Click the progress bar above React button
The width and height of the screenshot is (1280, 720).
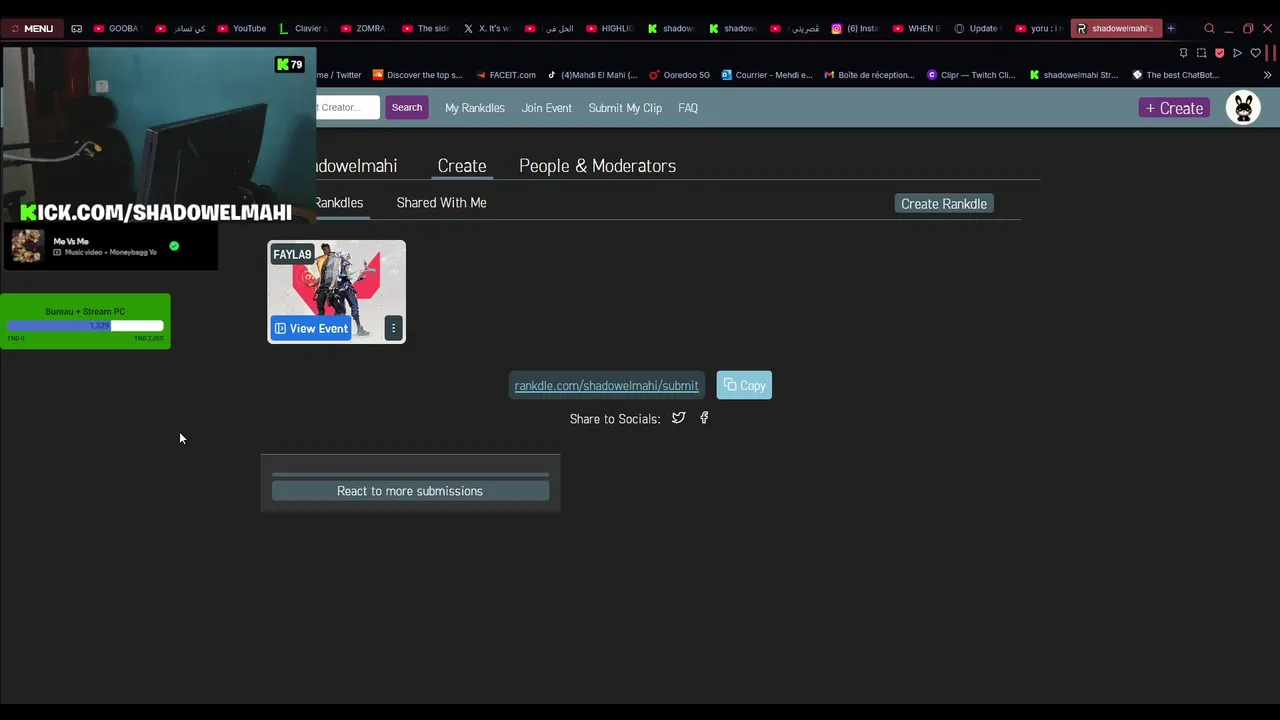pyautogui.click(x=410, y=474)
